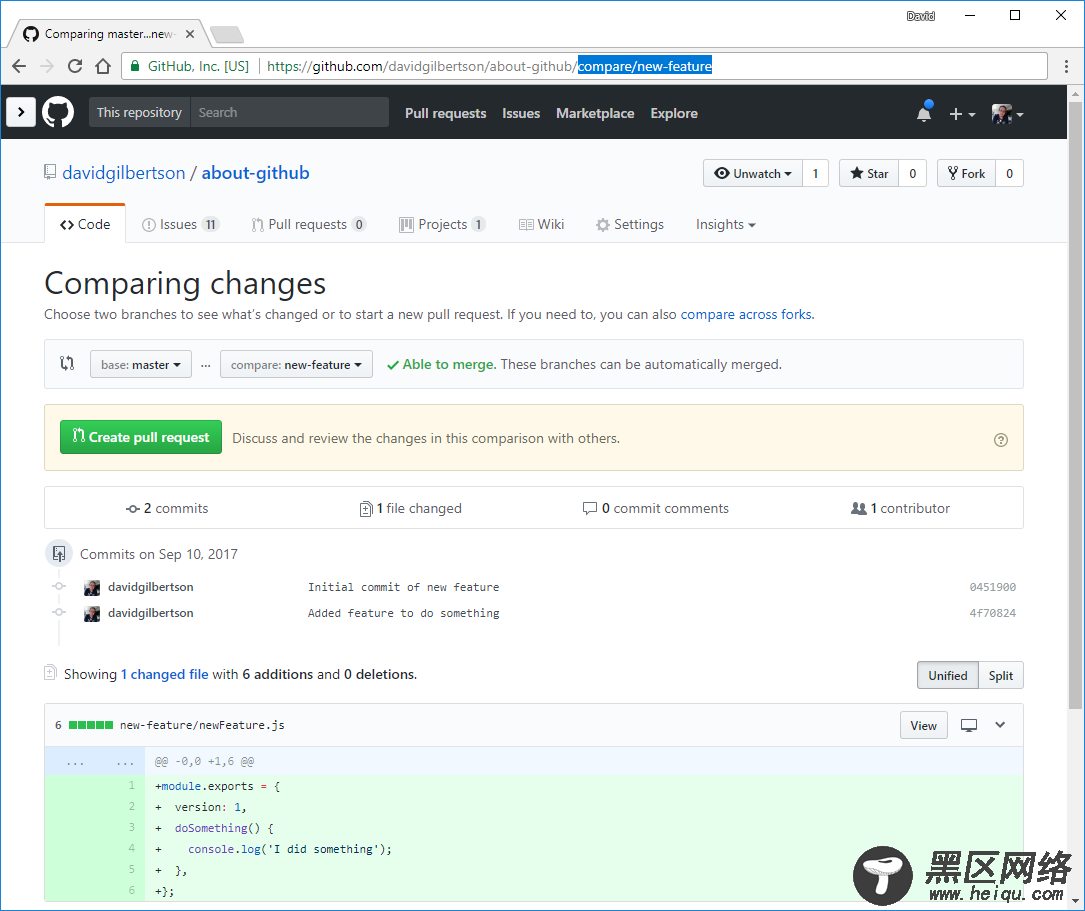Fork the repository
The height and width of the screenshot is (911, 1085).
pos(967,174)
